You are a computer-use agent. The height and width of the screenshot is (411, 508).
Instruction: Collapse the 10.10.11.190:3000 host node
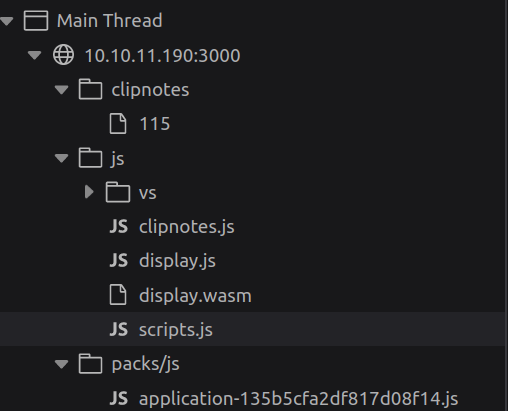[34, 55]
